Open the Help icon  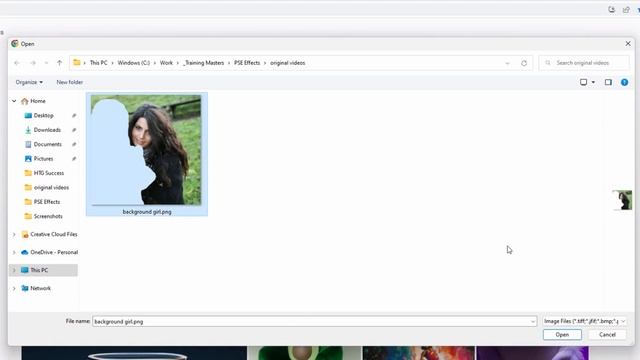pyautogui.click(x=624, y=82)
